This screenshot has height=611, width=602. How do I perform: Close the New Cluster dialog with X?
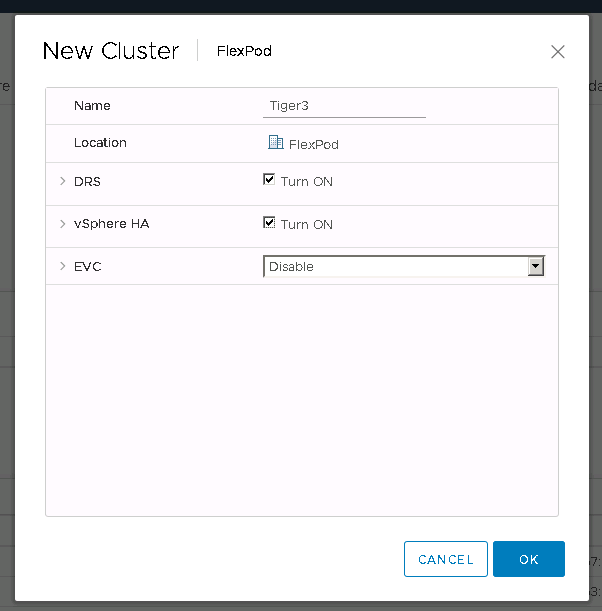pyautogui.click(x=558, y=52)
